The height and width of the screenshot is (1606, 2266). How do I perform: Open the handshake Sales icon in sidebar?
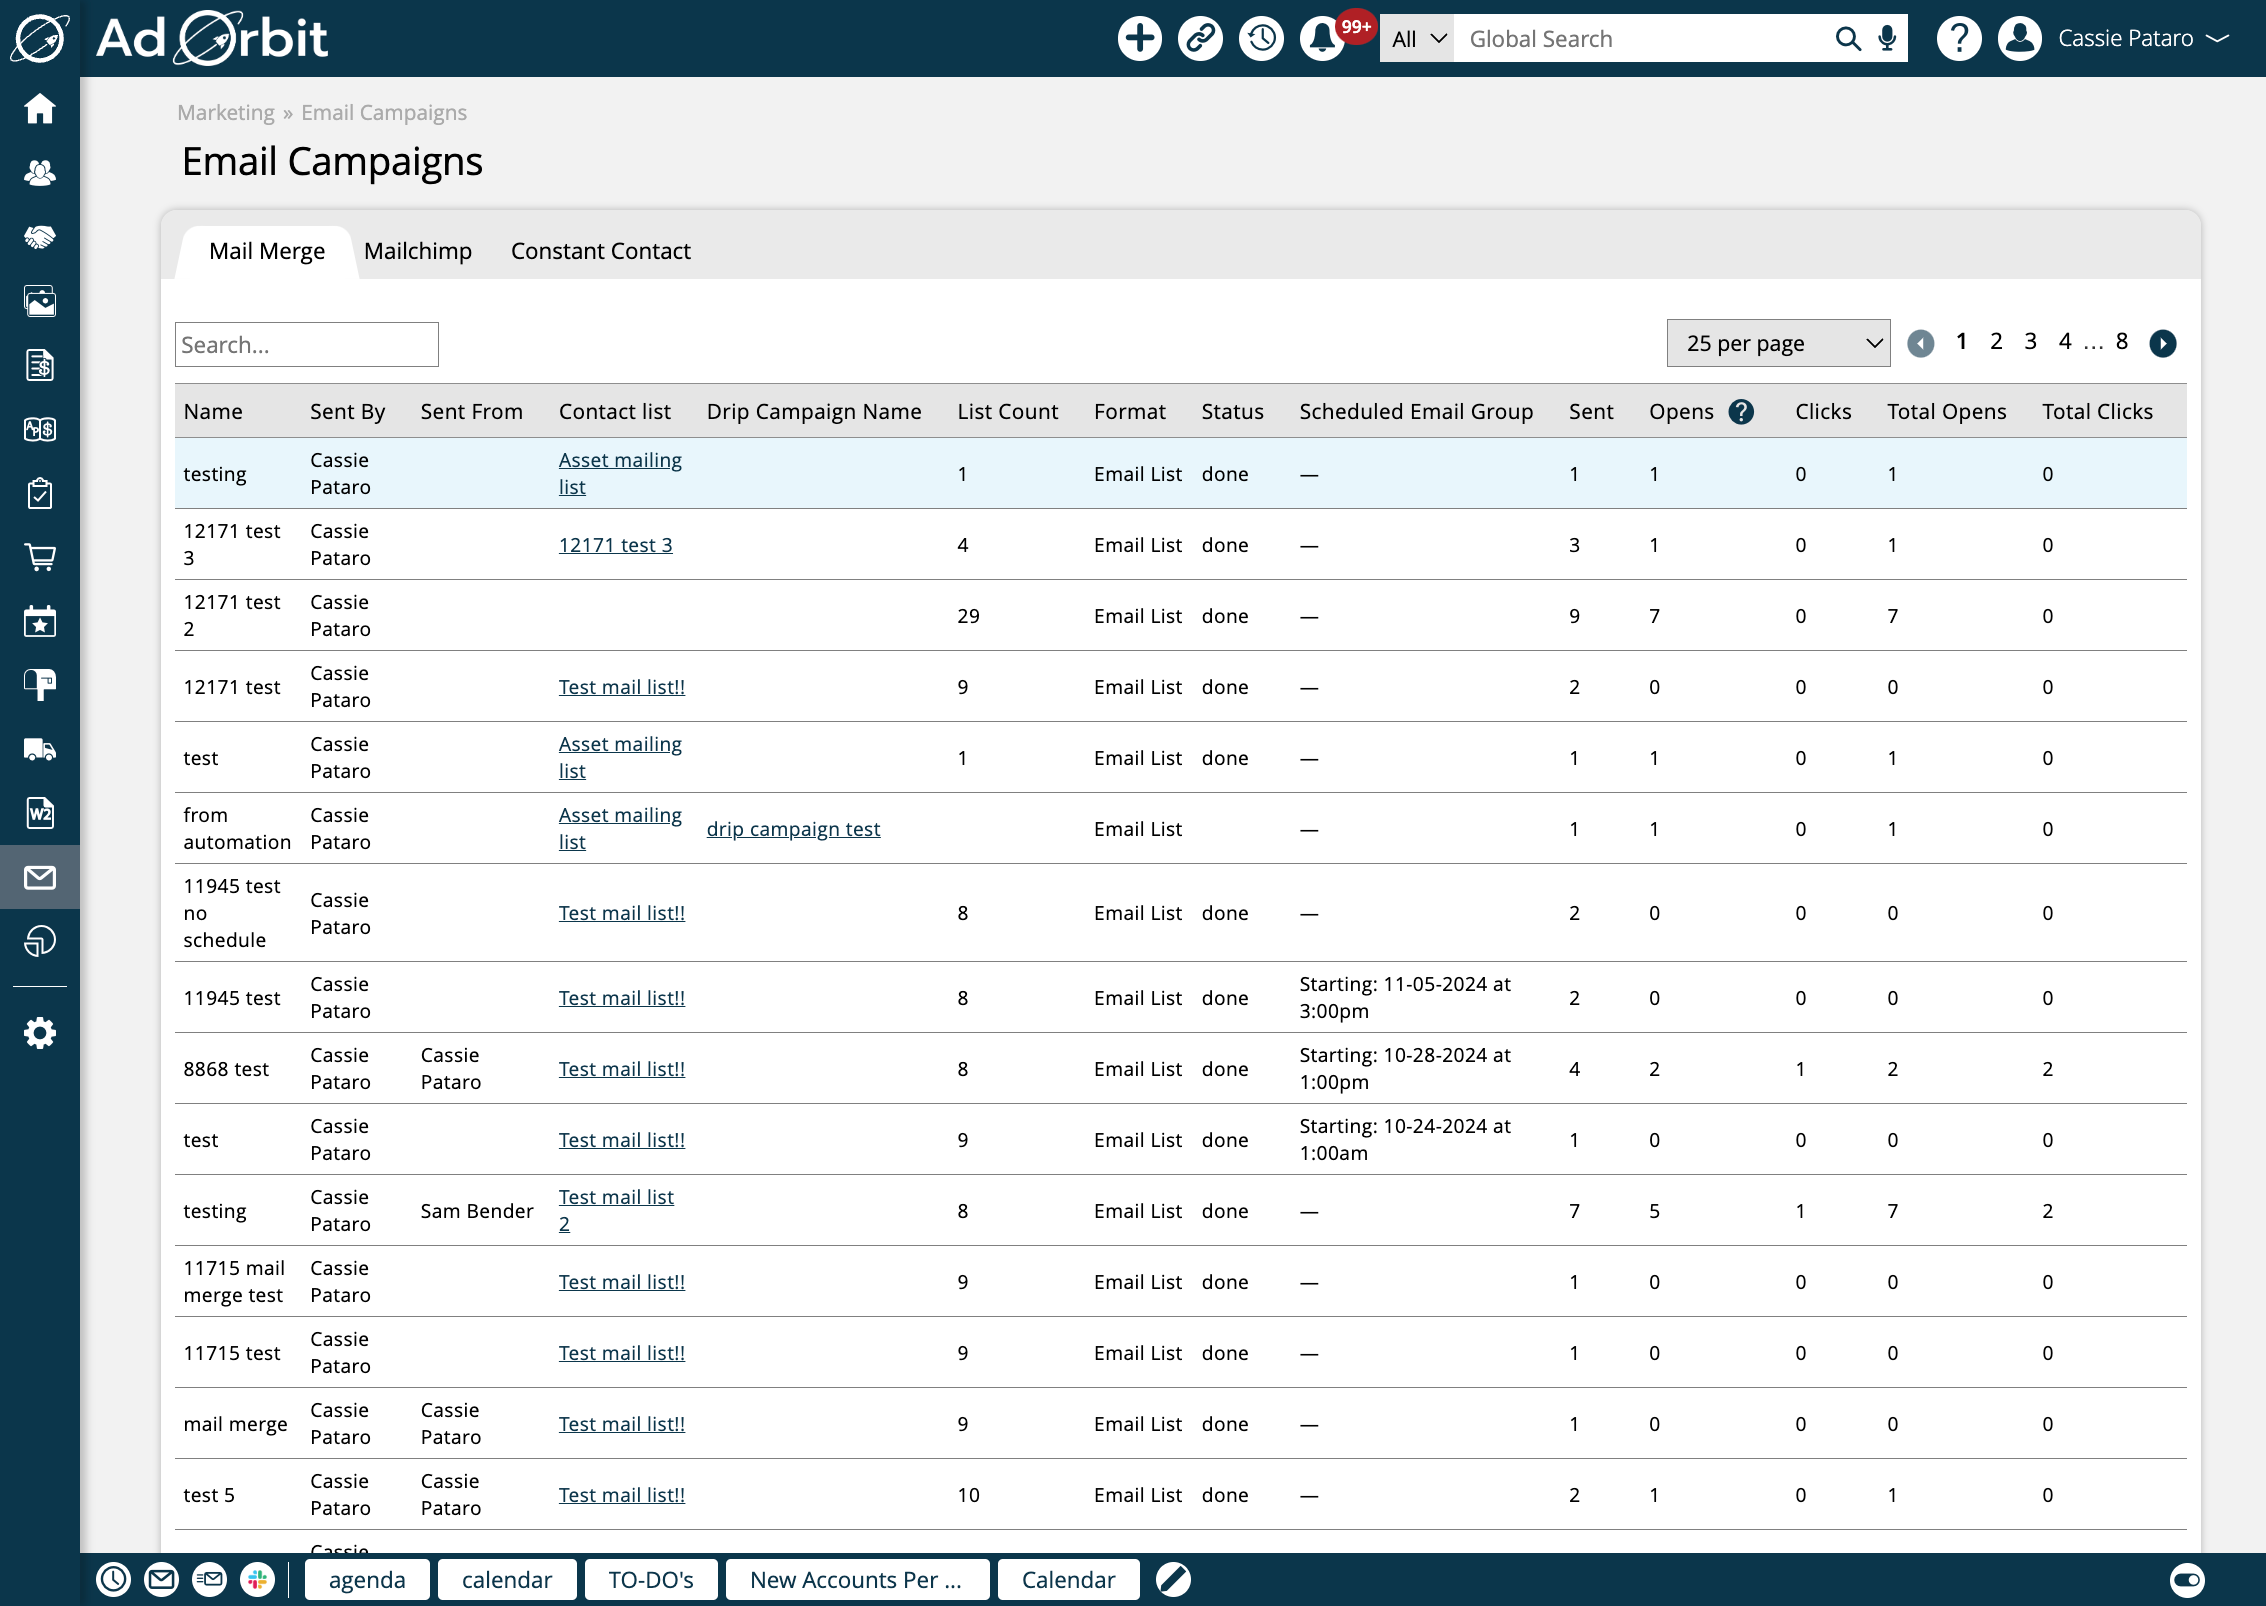click(x=40, y=237)
